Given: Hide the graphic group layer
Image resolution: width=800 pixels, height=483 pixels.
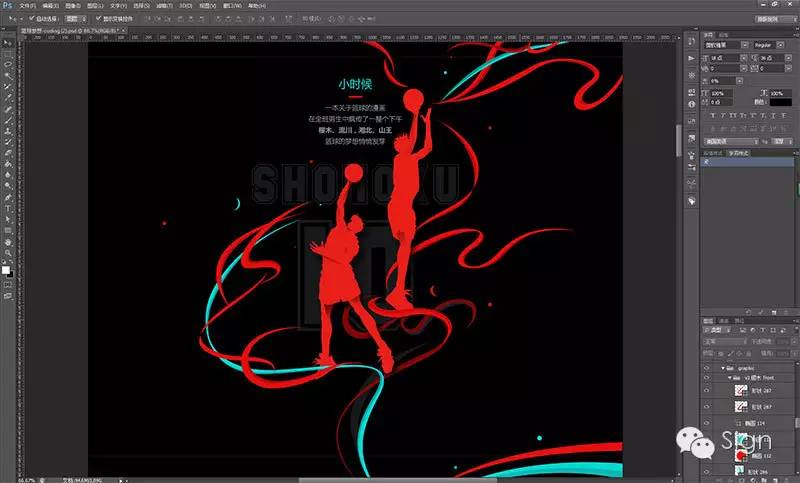Looking at the screenshot, I should pos(706,367).
